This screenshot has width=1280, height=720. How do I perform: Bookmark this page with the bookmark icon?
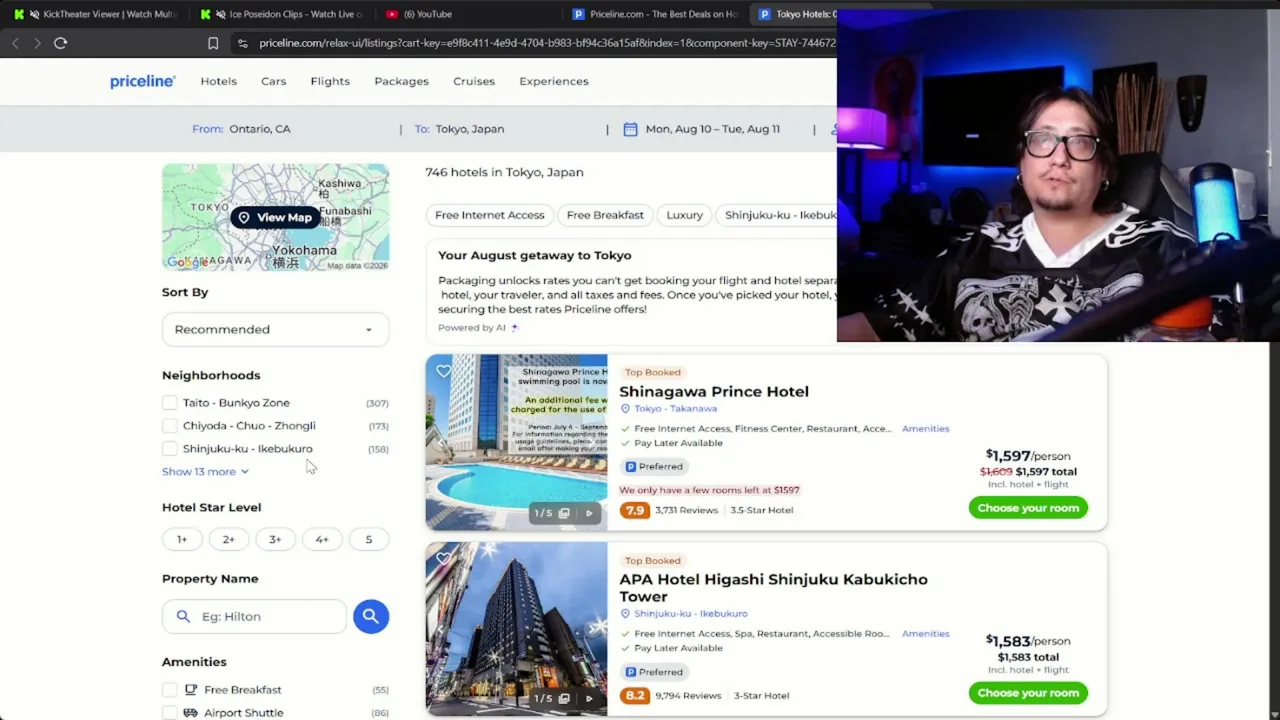pos(213,43)
